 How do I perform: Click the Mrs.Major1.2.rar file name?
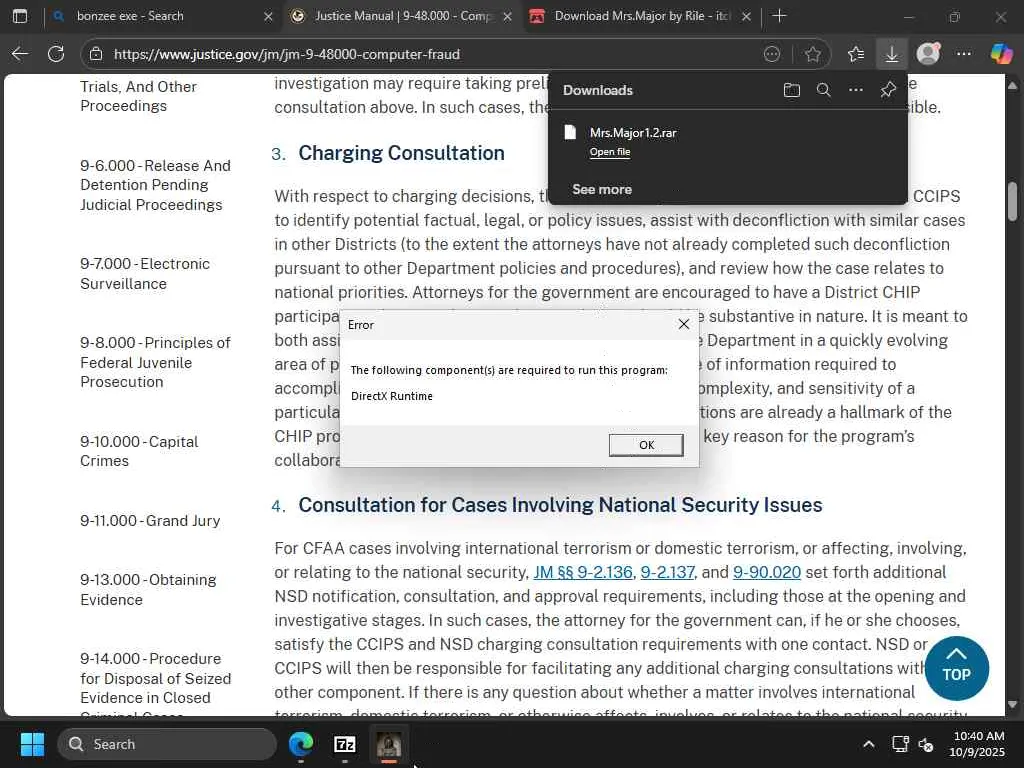point(633,133)
